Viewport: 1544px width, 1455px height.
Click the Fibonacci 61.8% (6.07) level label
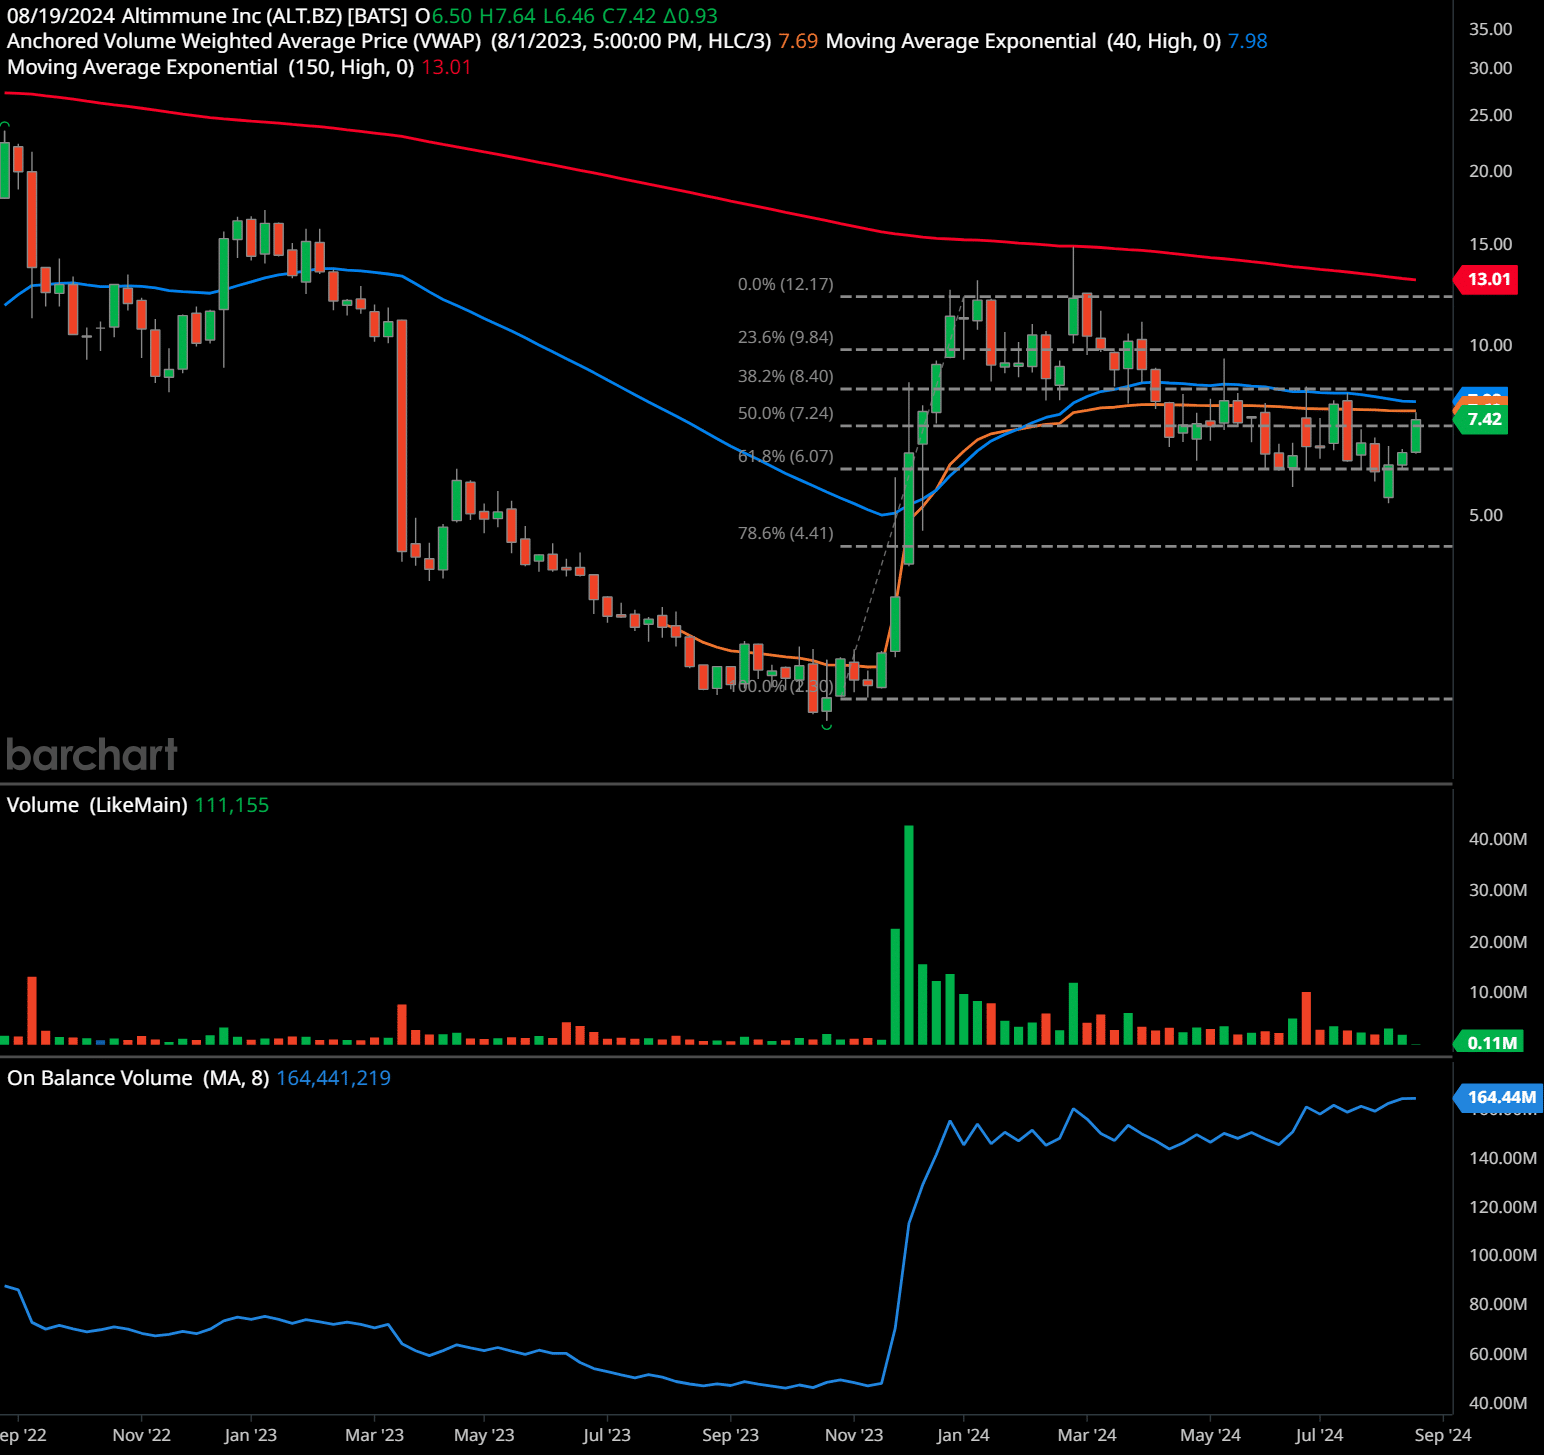click(785, 456)
